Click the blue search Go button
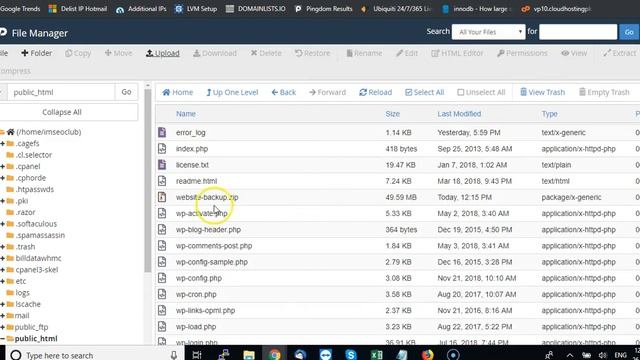The image size is (640, 360). [x=629, y=32]
